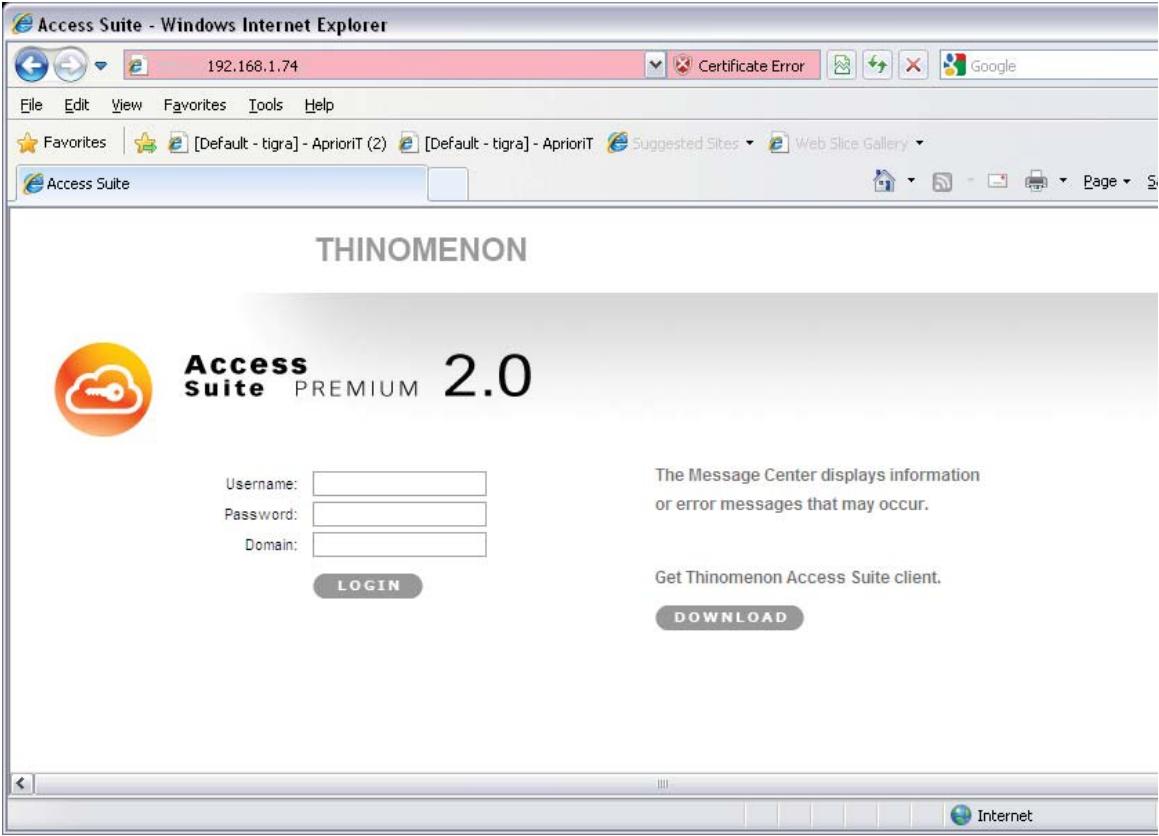This screenshot has width=1159, height=836.
Task: Click the horizontal scrollbar track
Action: (x=595, y=784)
